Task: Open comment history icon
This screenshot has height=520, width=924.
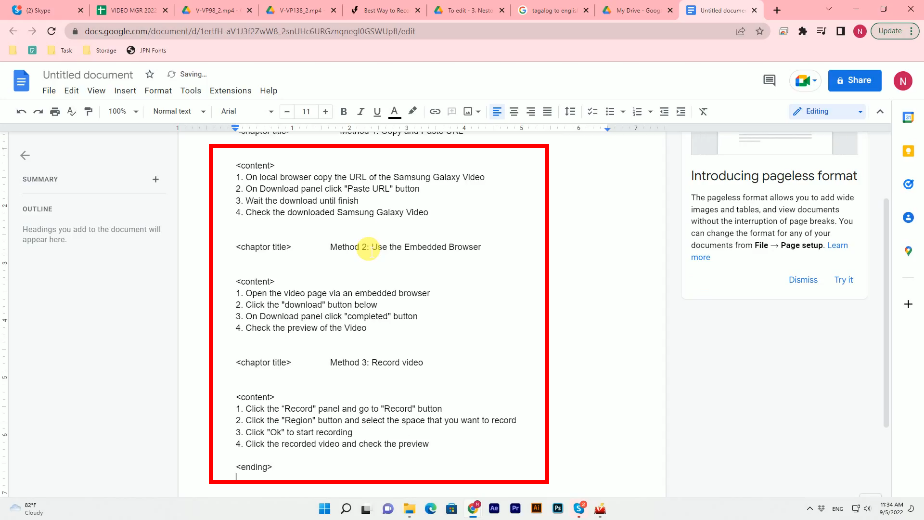Action: [769, 80]
